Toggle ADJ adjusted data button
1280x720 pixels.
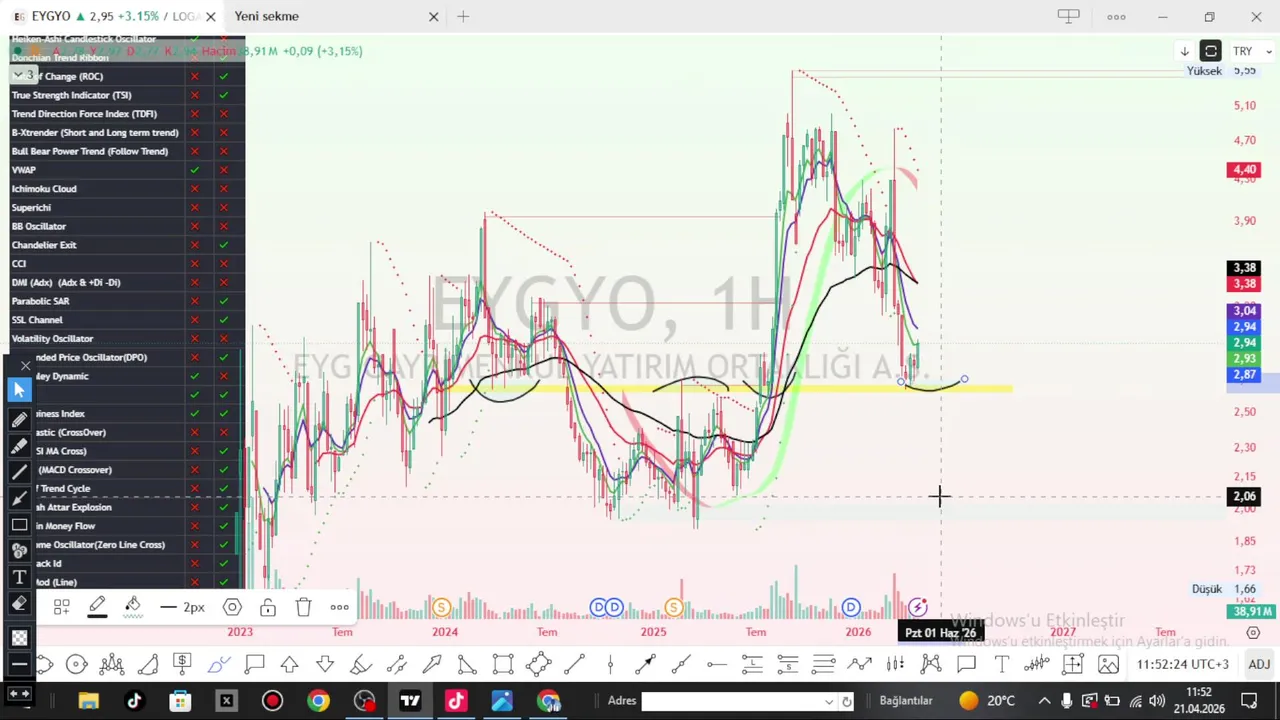point(1259,664)
